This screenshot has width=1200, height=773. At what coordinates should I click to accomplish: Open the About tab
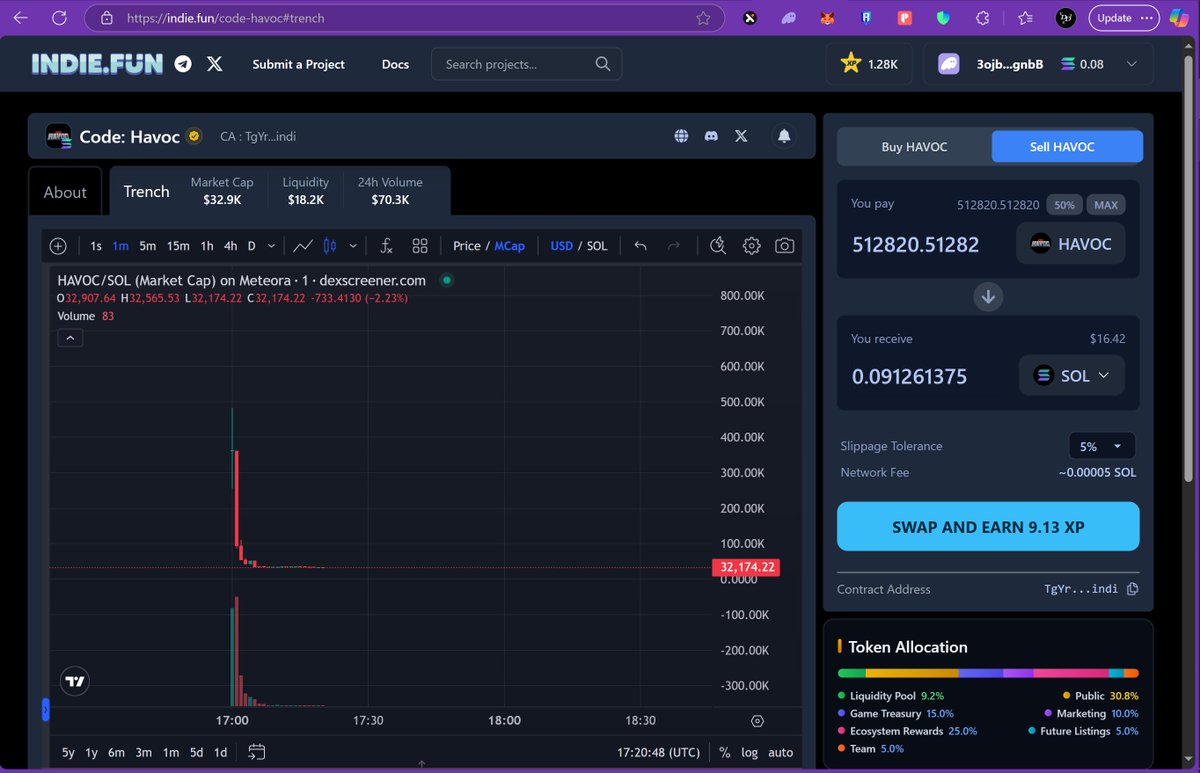pyautogui.click(x=65, y=192)
